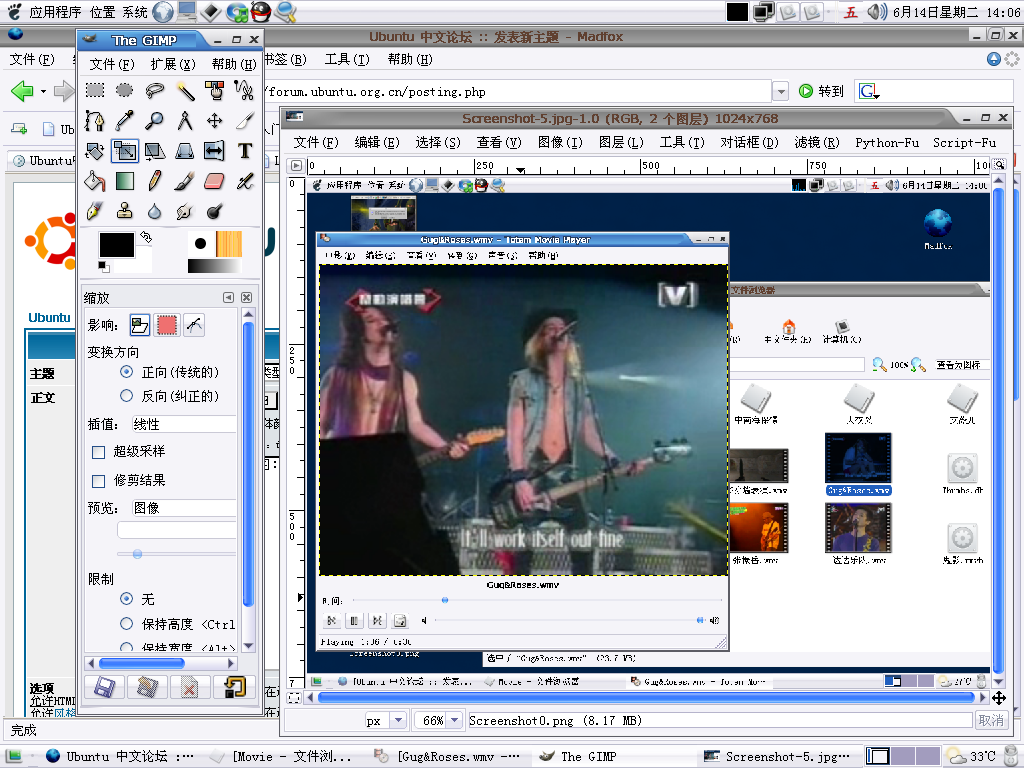Open the 预览 preview type dropdown
The image size is (1024, 768).
point(184,508)
